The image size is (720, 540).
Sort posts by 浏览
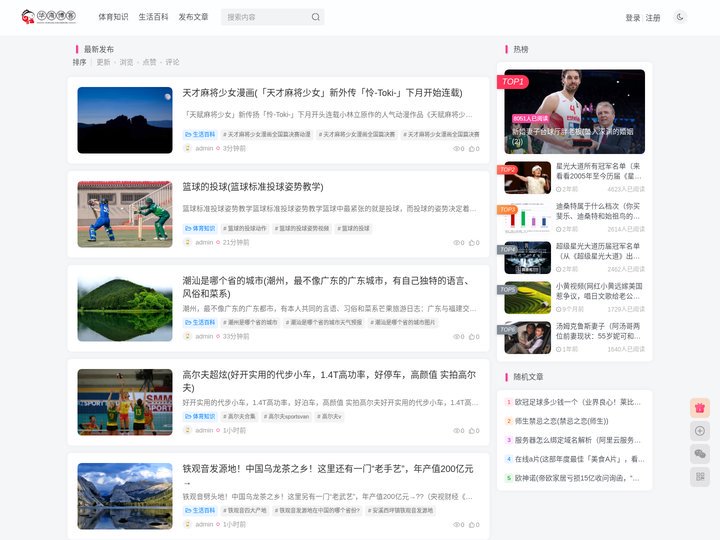pos(126,62)
